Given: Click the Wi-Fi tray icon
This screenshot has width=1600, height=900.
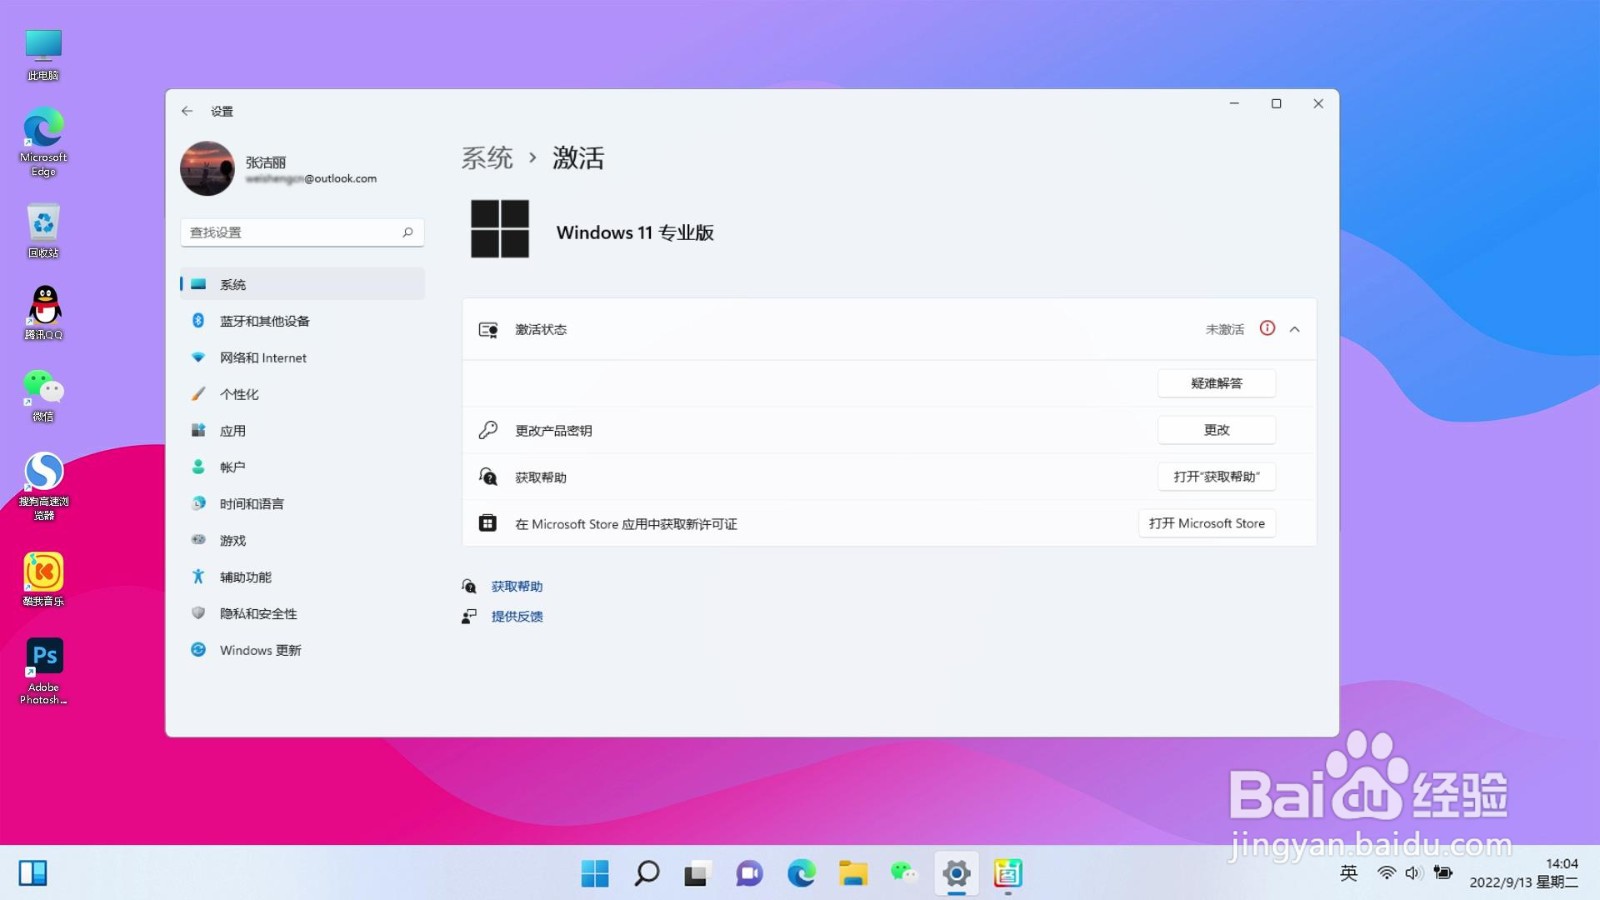Looking at the screenshot, I should point(1386,873).
